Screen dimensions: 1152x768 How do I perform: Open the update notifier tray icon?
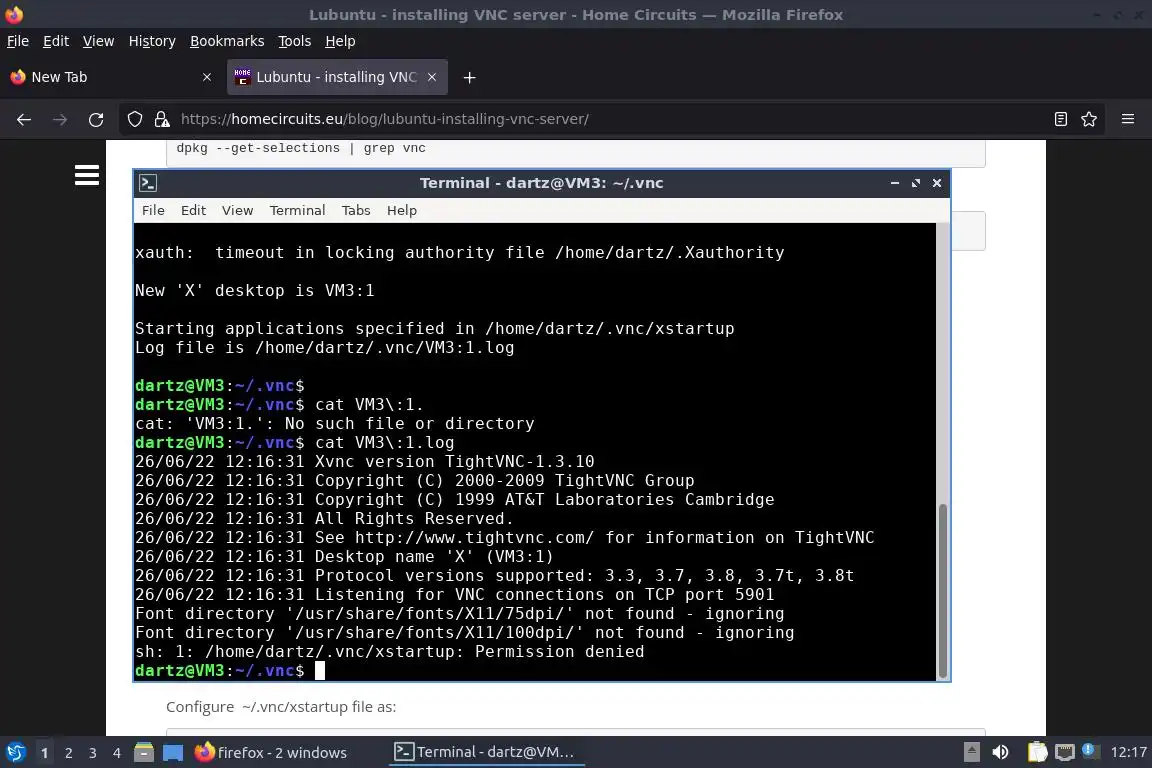click(x=1090, y=751)
